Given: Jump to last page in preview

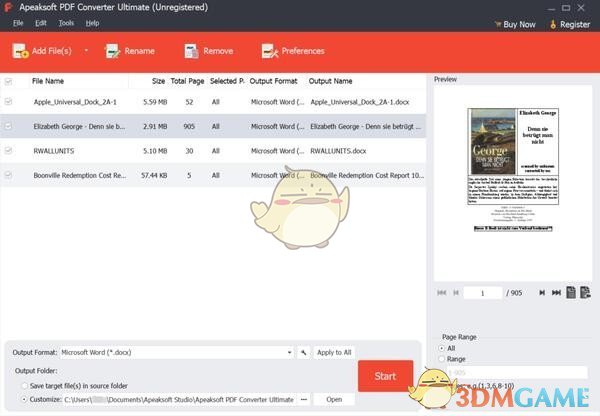Looking at the screenshot, I should pos(556,293).
